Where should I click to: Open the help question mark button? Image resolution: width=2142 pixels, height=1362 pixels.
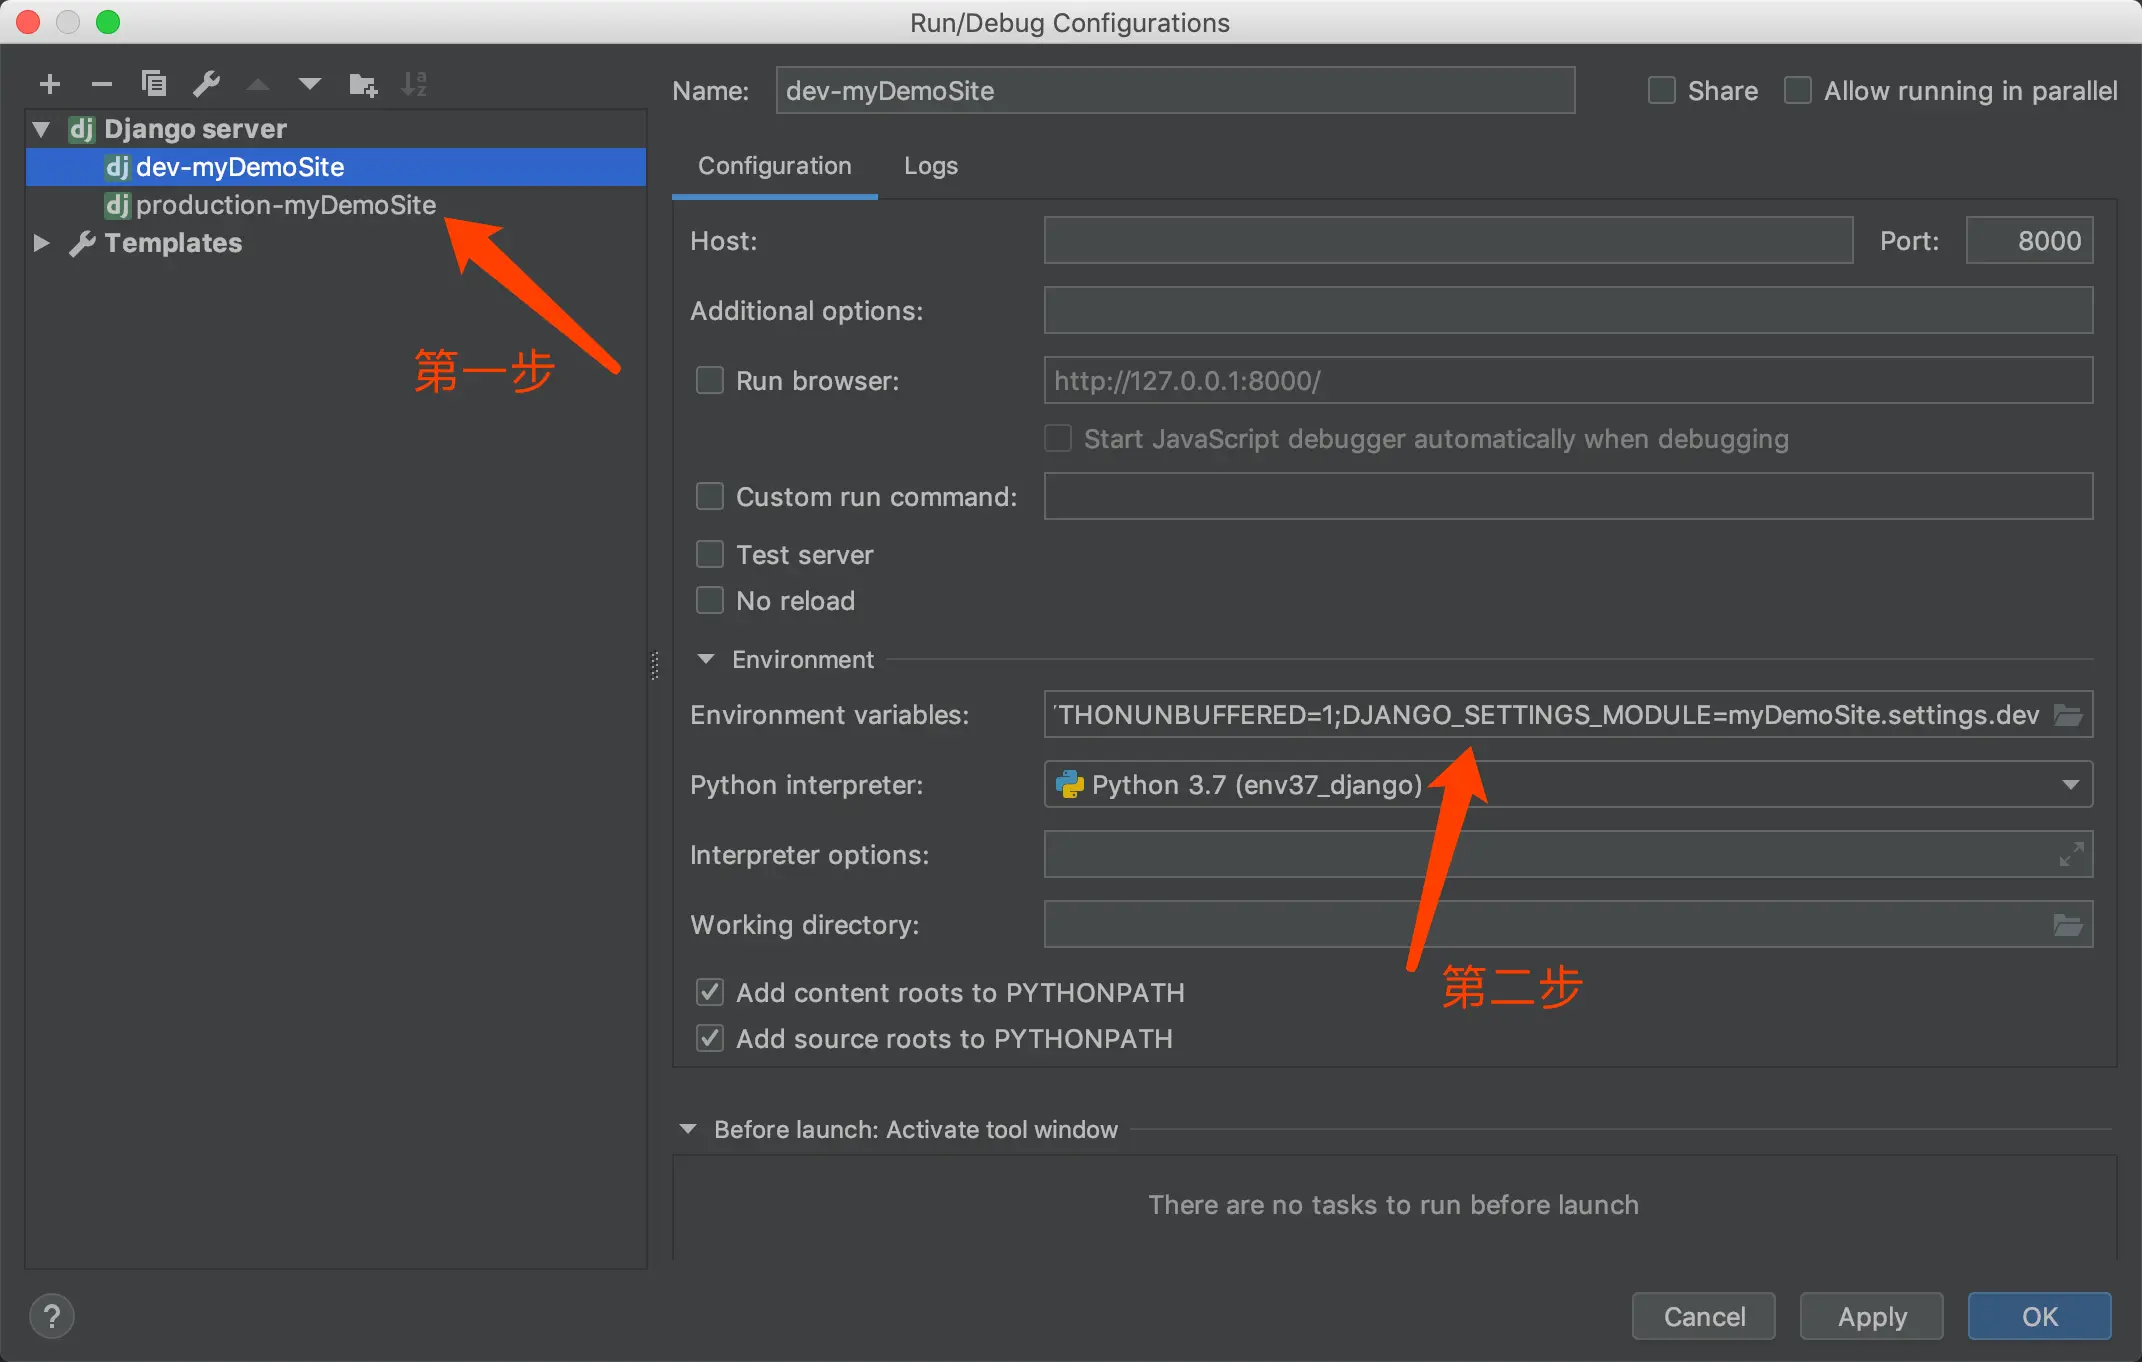tap(52, 1316)
